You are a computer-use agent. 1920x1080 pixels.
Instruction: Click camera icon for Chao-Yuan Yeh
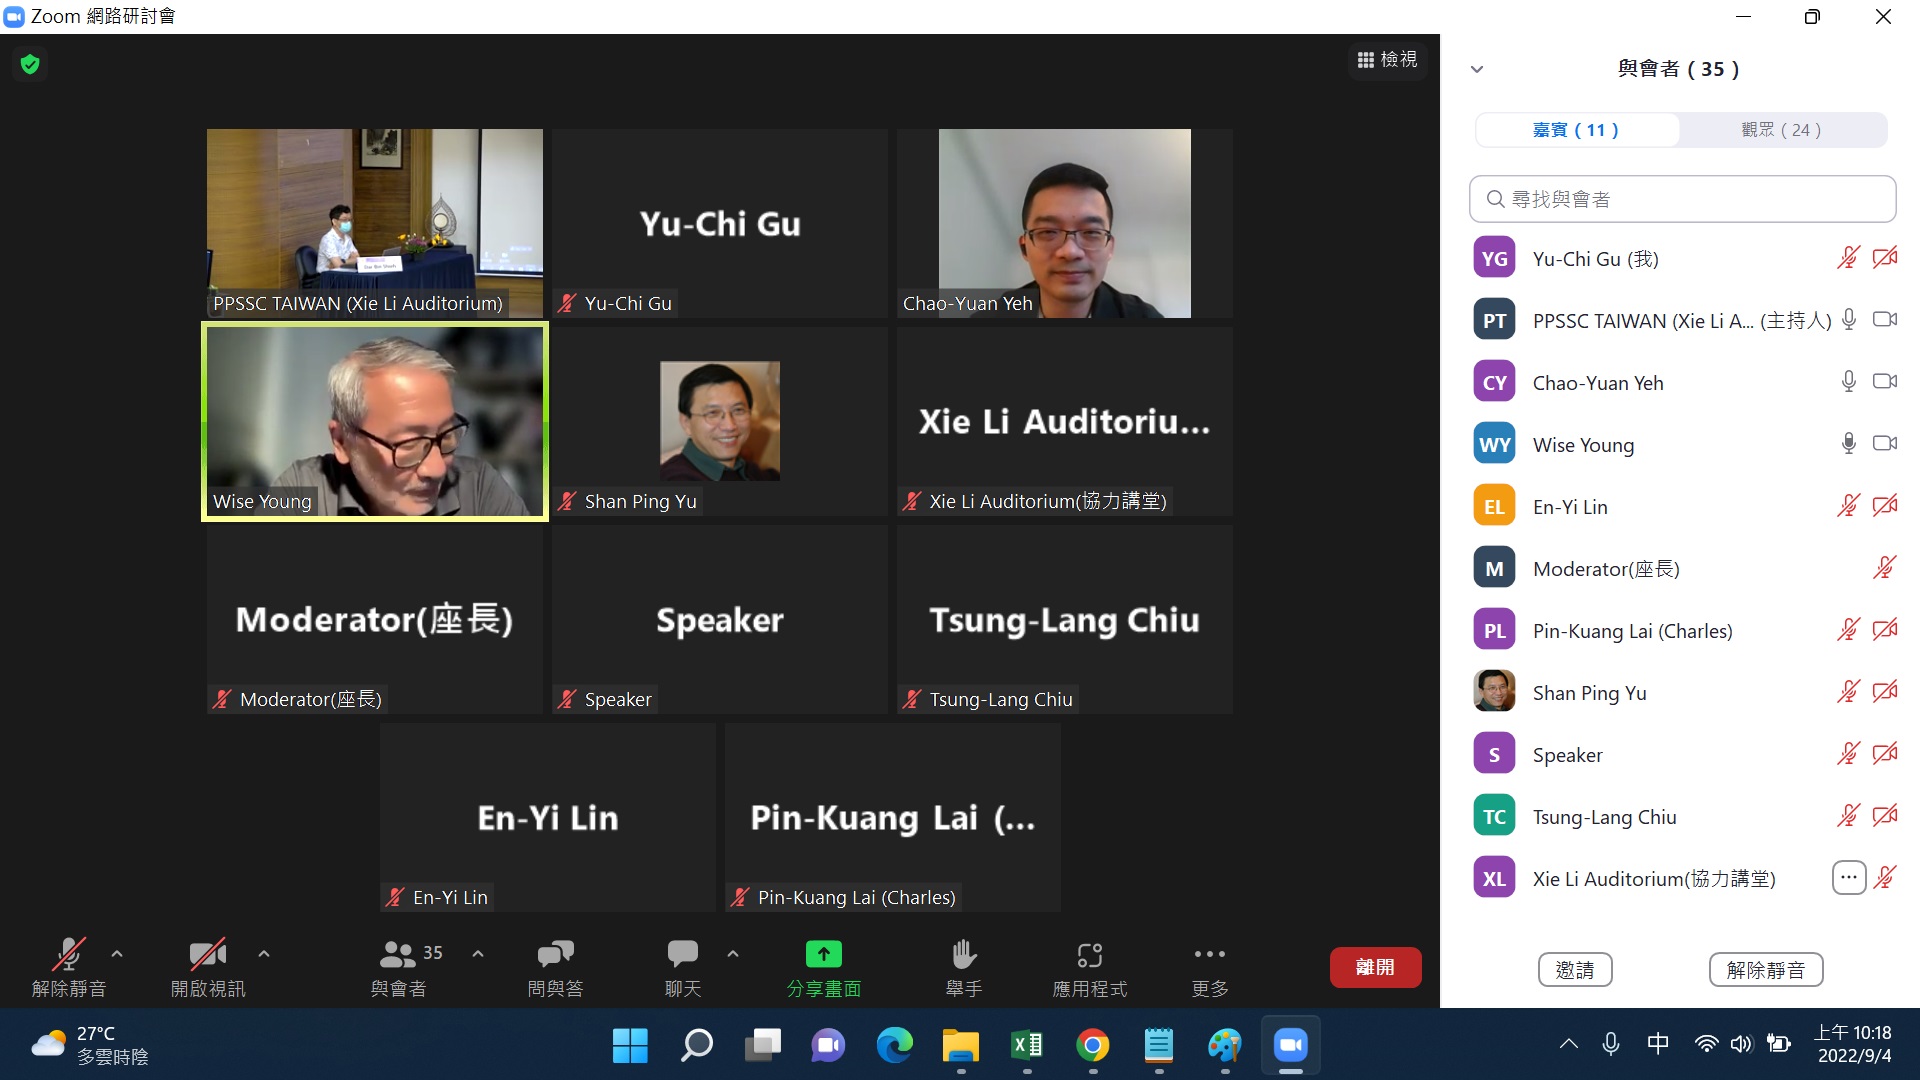point(1885,381)
